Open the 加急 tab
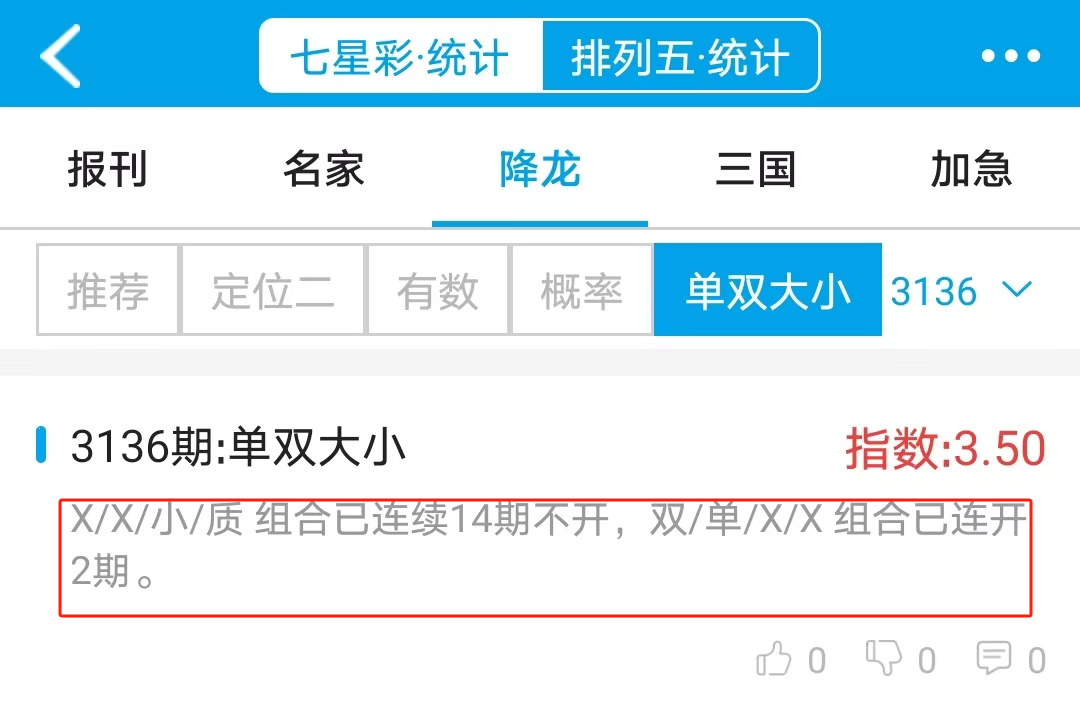Screen dimensions: 1080x716 point(971,169)
